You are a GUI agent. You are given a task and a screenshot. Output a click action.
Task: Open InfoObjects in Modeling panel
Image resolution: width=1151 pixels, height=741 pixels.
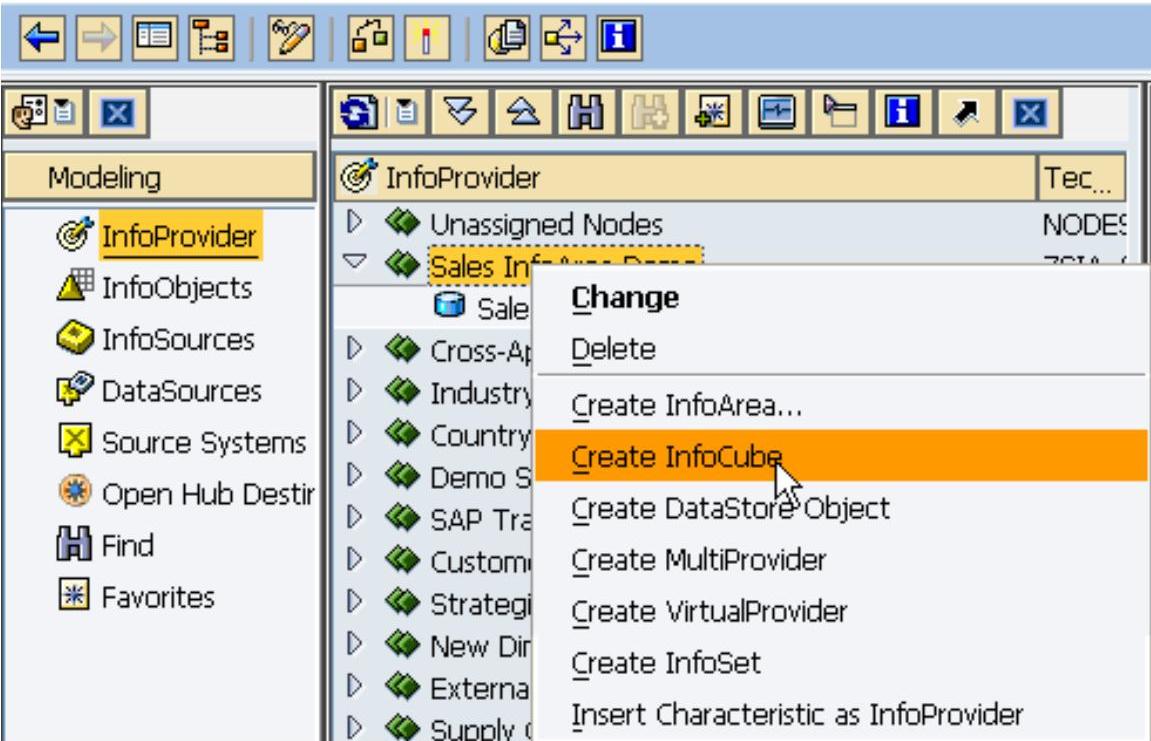pos(177,288)
